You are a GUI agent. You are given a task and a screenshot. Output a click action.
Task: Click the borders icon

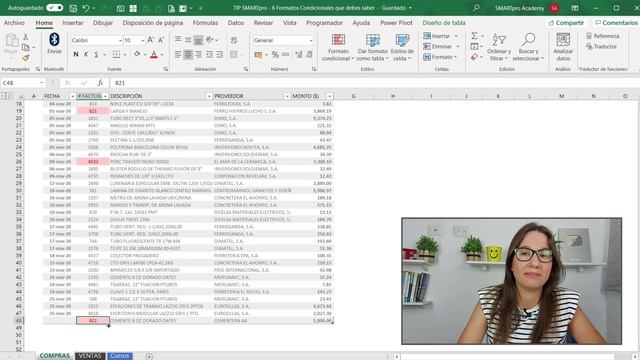pos(116,54)
